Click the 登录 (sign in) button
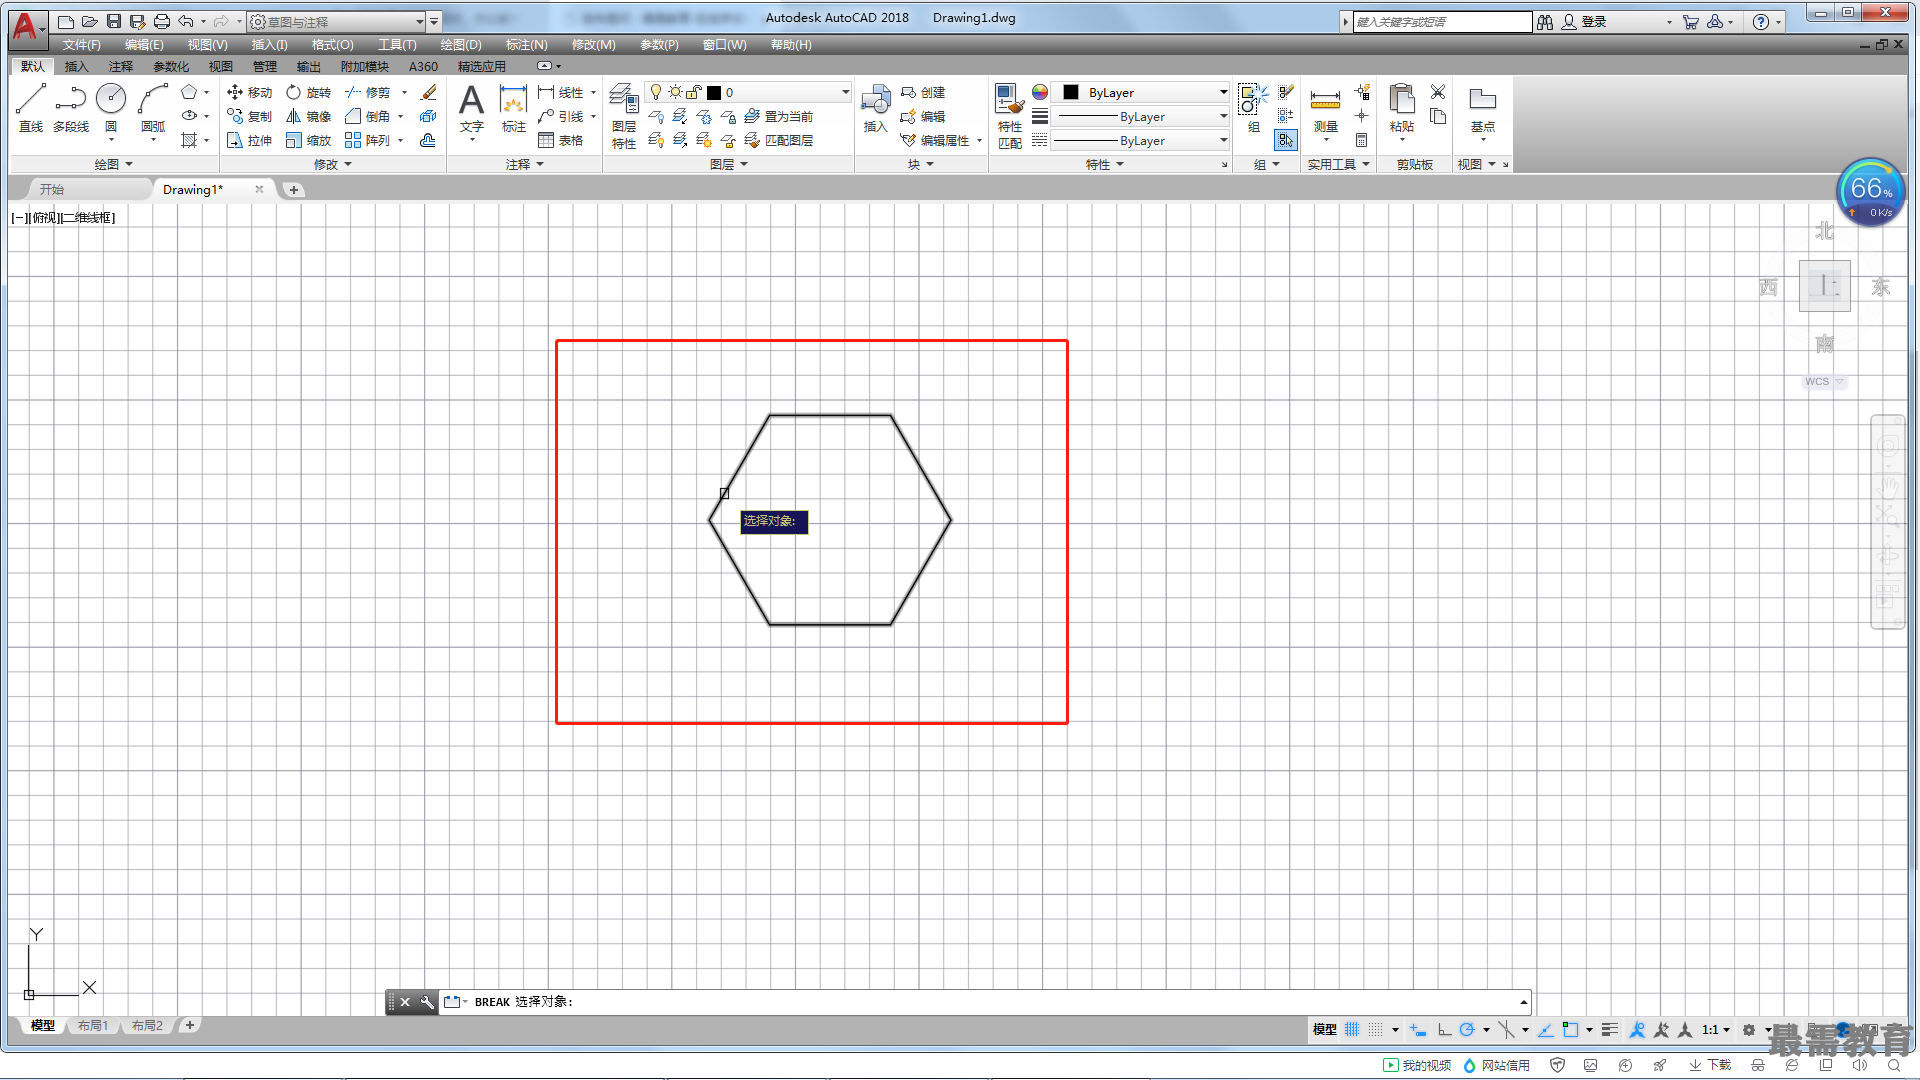The width and height of the screenshot is (1920, 1080). click(x=1585, y=21)
